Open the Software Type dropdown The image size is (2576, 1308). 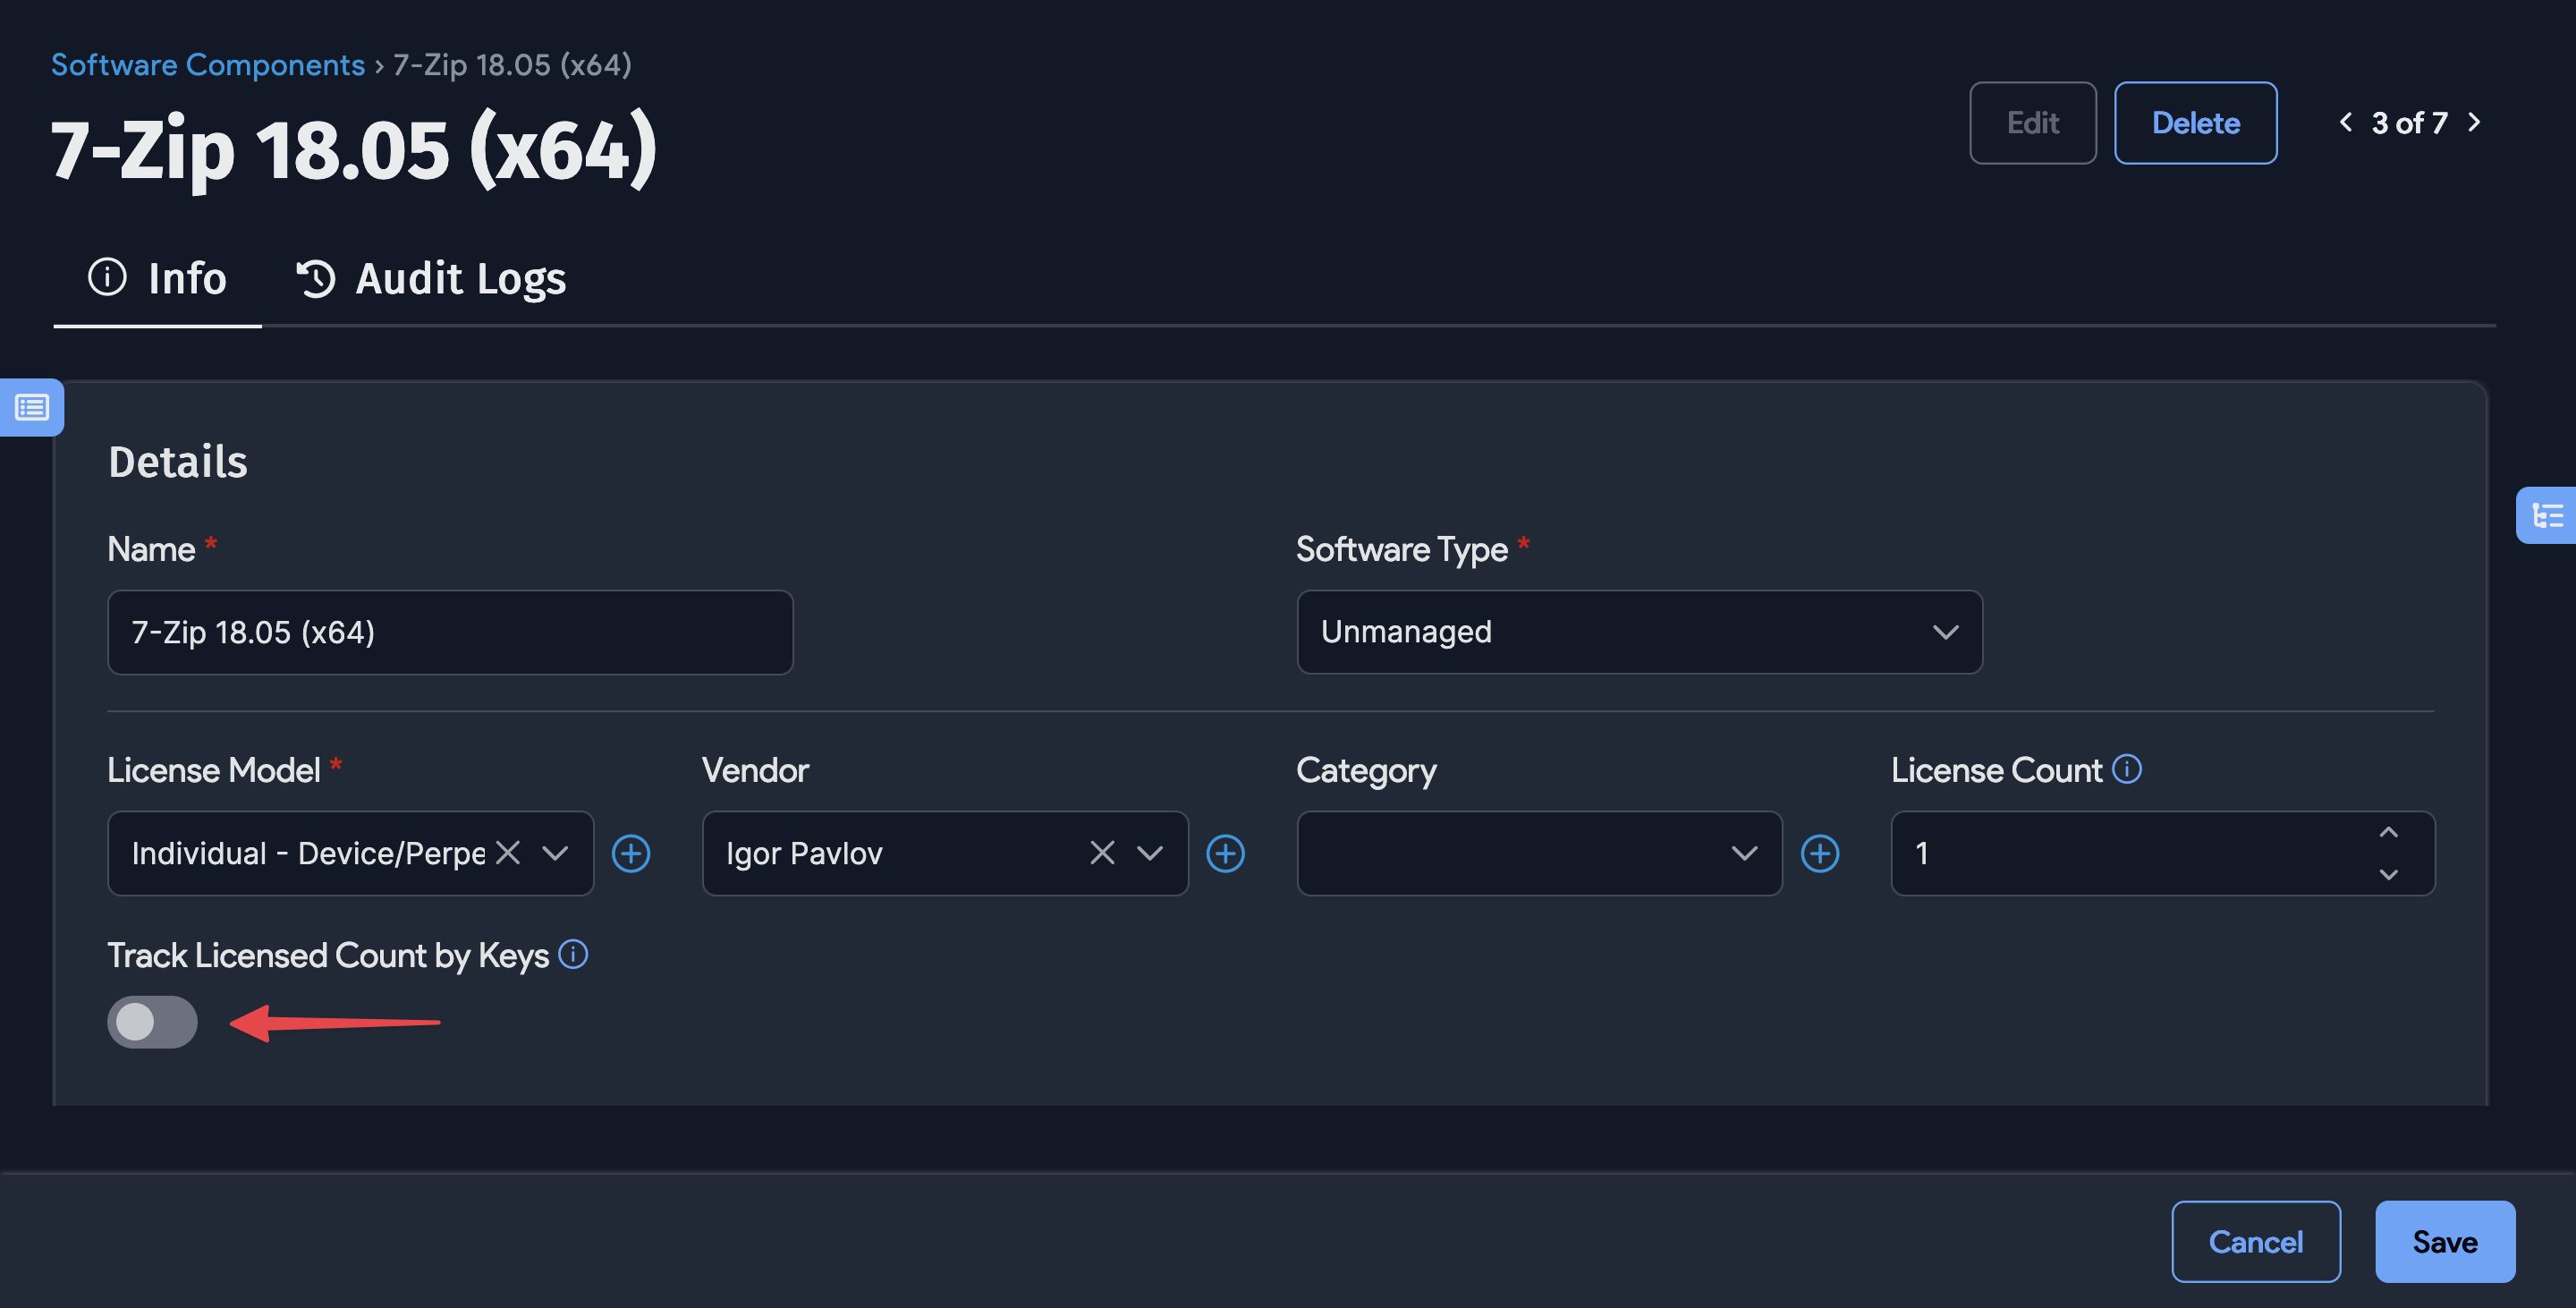[1640, 632]
